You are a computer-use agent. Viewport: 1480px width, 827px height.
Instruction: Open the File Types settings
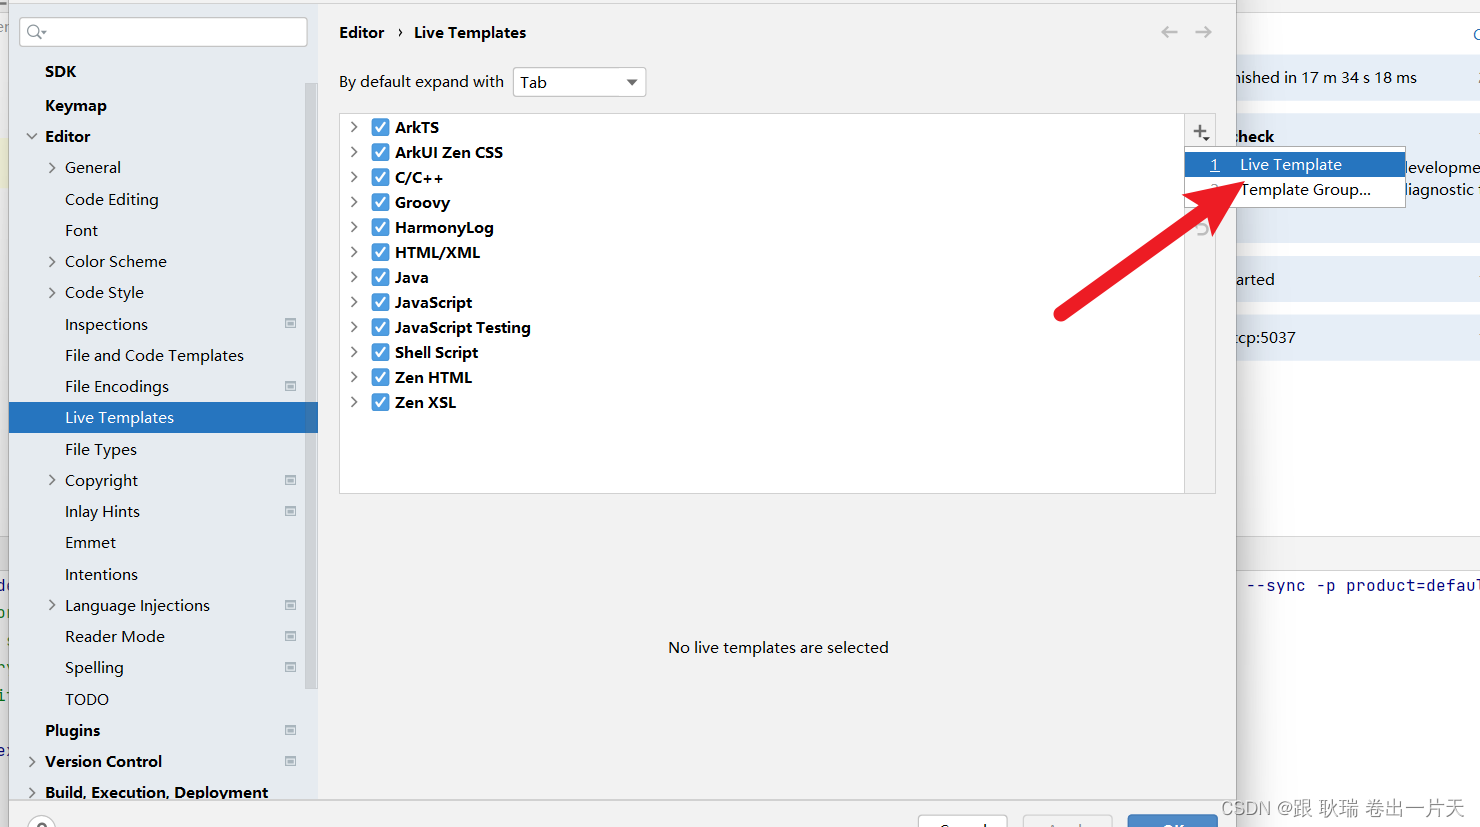[x=101, y=449]
